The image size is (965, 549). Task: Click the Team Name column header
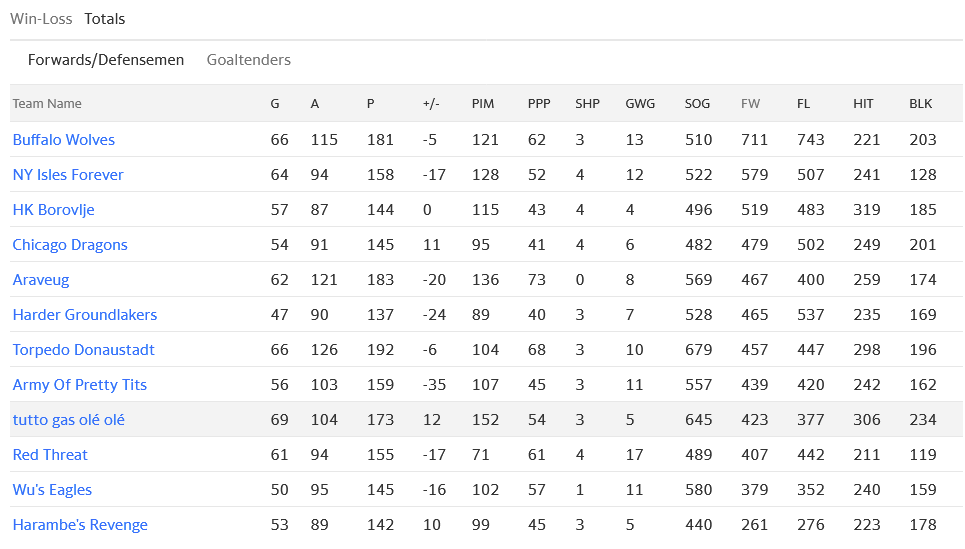47,104
